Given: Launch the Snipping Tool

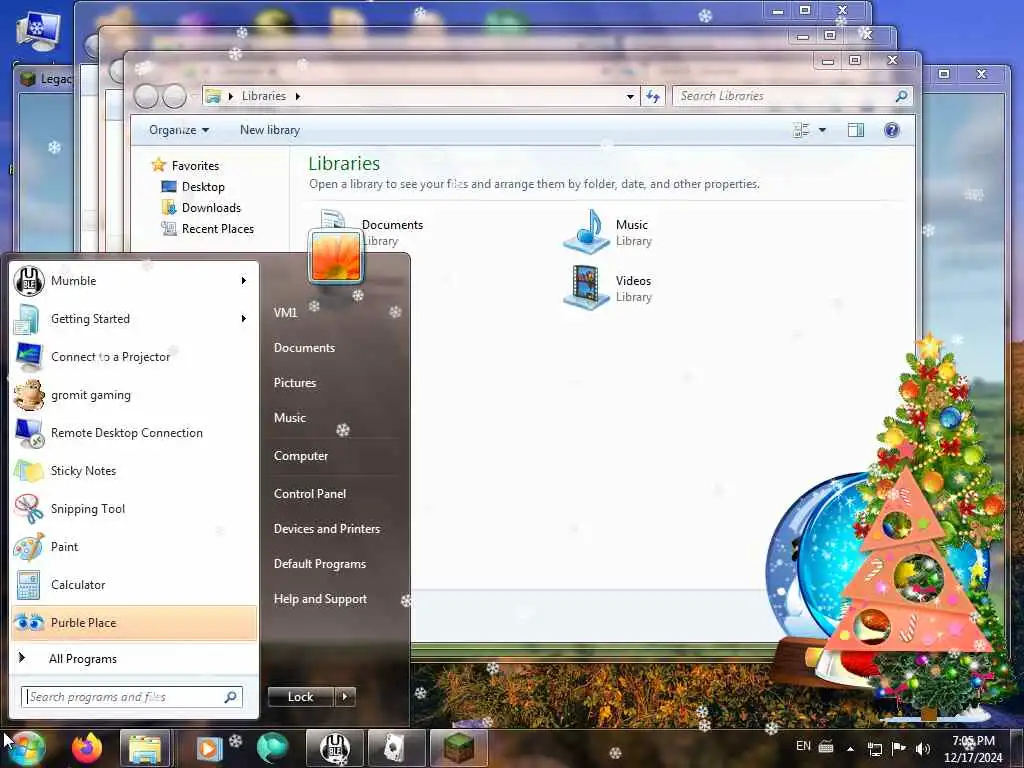Looking at the screenshot, I should click(x=134, y=509).
